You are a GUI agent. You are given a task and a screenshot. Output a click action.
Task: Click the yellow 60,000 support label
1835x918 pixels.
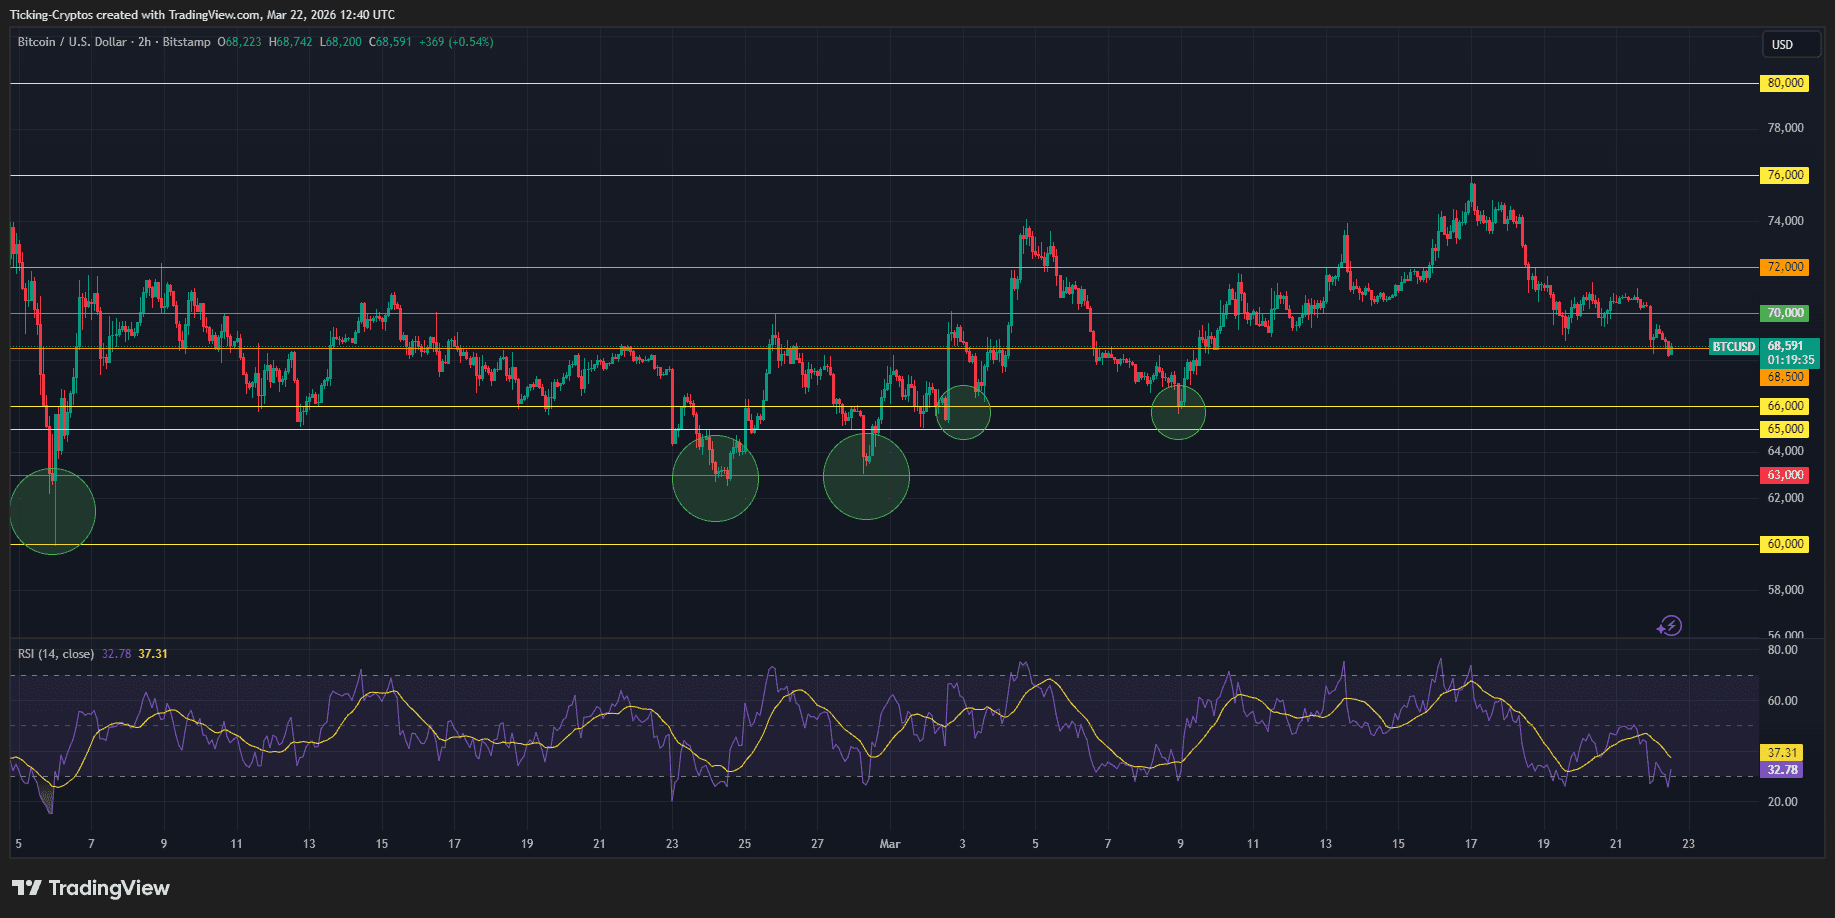(x=1784, y=544)
